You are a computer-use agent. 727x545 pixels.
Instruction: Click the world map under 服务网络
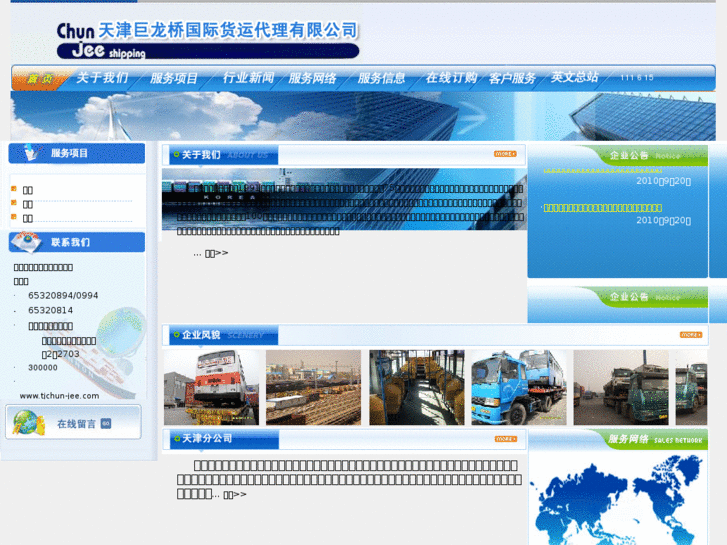click(x=618, y=499)
